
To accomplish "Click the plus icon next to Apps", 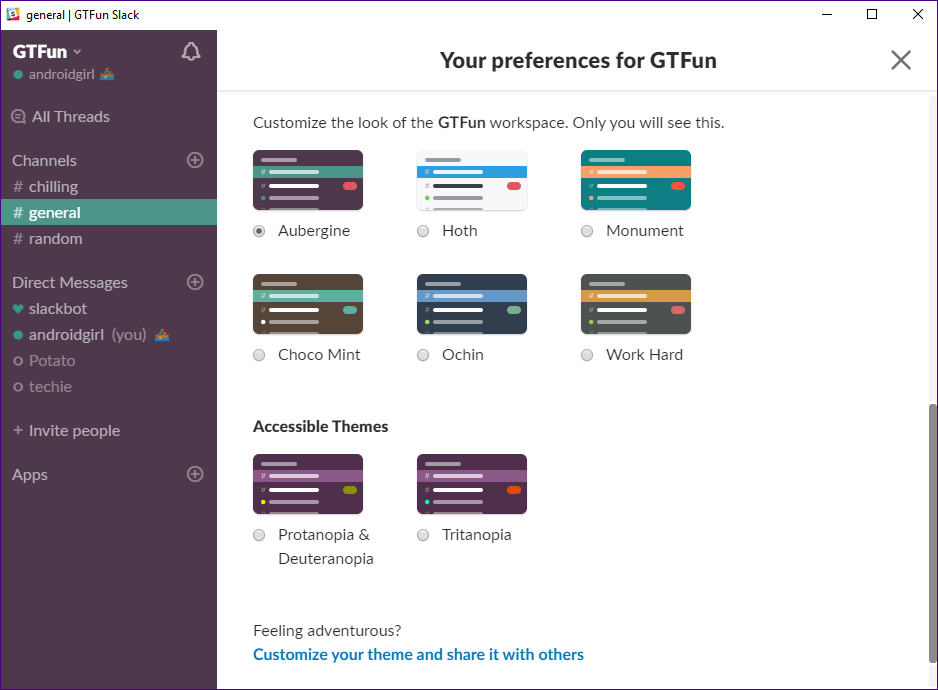I will tap(195, 474).
